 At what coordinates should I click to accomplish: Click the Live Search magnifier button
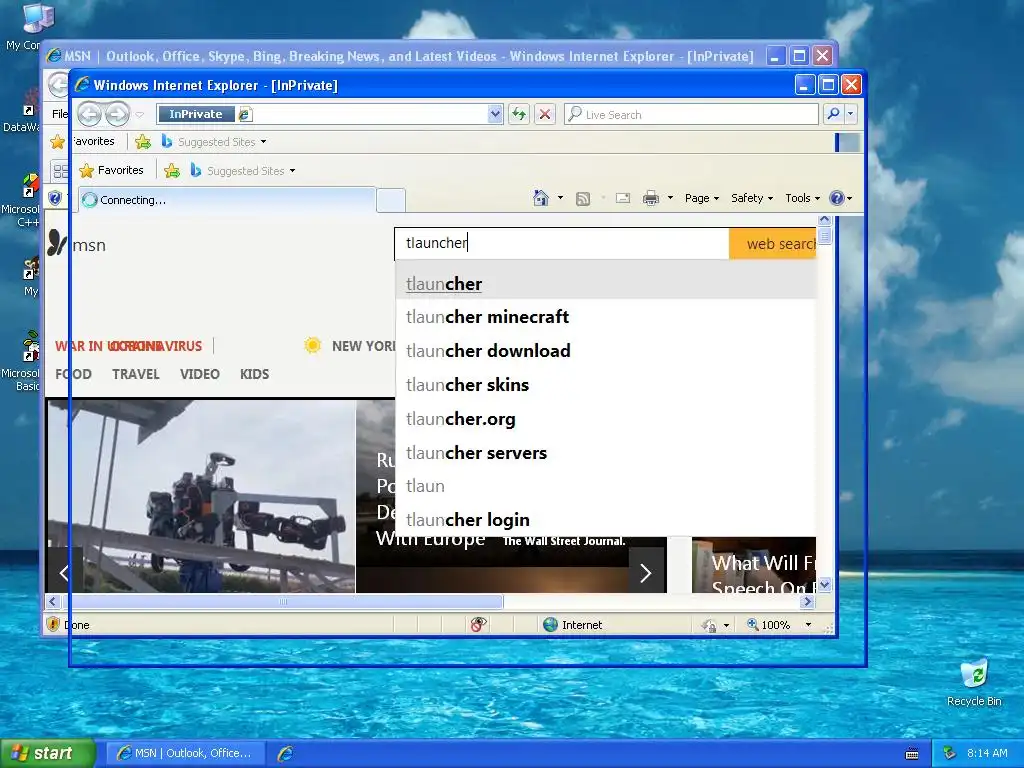pyautogui.click(x=833, y=114)
